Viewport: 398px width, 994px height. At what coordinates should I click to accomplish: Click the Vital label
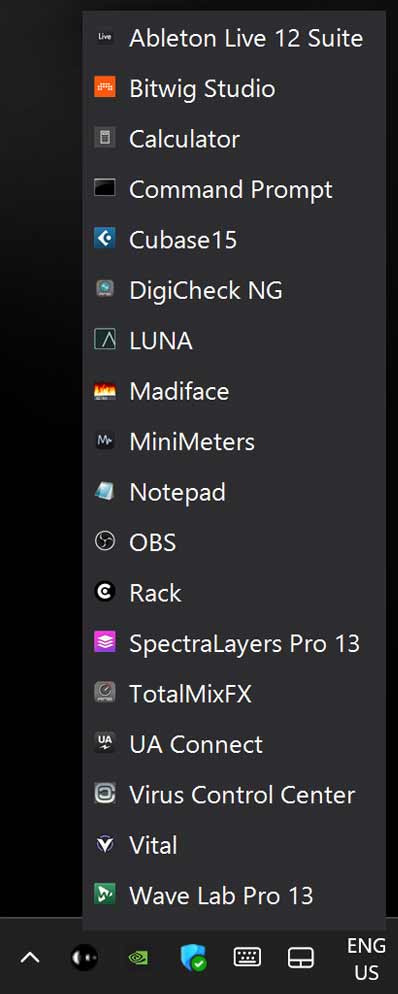pos(153,845)
